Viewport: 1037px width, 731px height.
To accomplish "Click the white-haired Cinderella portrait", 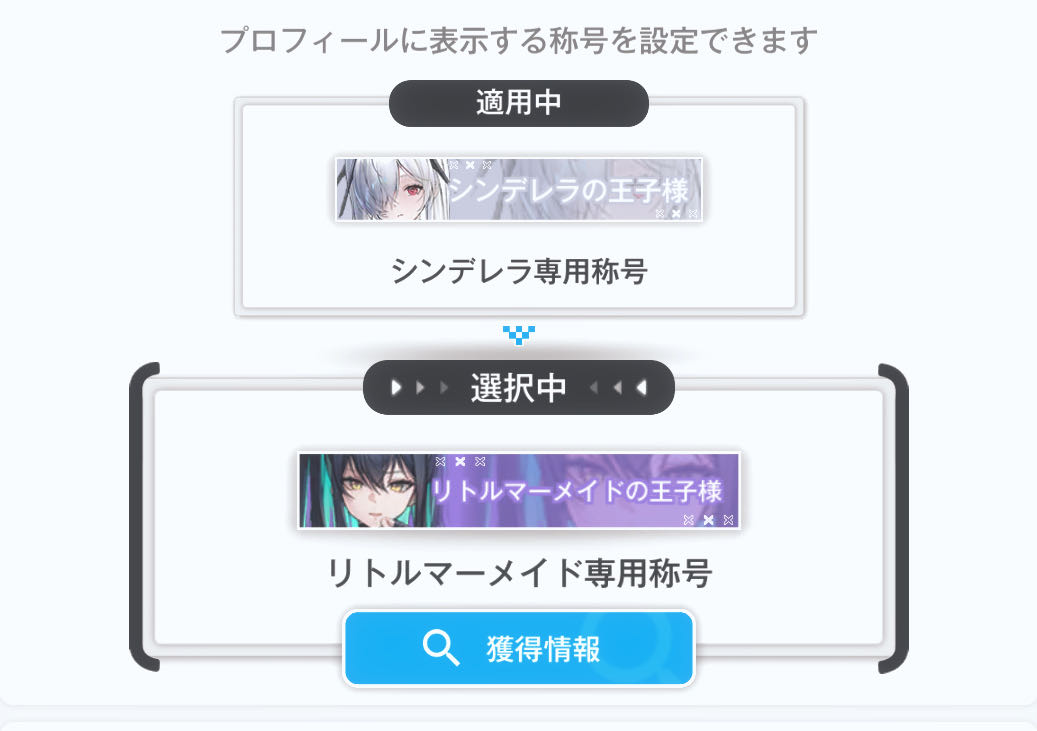I will 393,190.
